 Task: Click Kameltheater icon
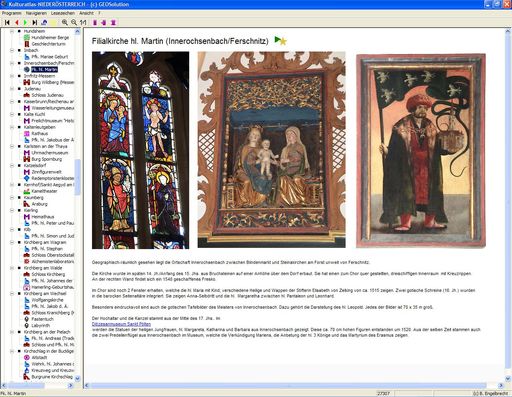click(x=27, y=191)
